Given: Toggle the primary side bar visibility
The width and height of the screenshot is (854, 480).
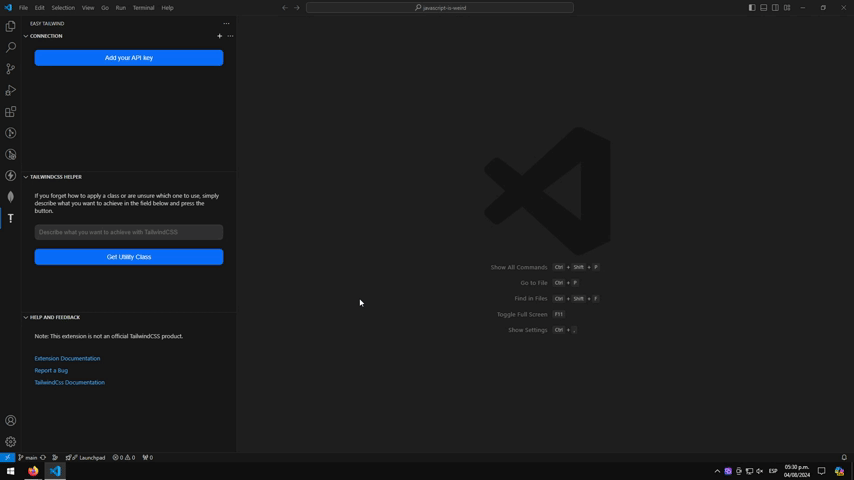Looking at the screenshot, I should click(x=752, y=8).
